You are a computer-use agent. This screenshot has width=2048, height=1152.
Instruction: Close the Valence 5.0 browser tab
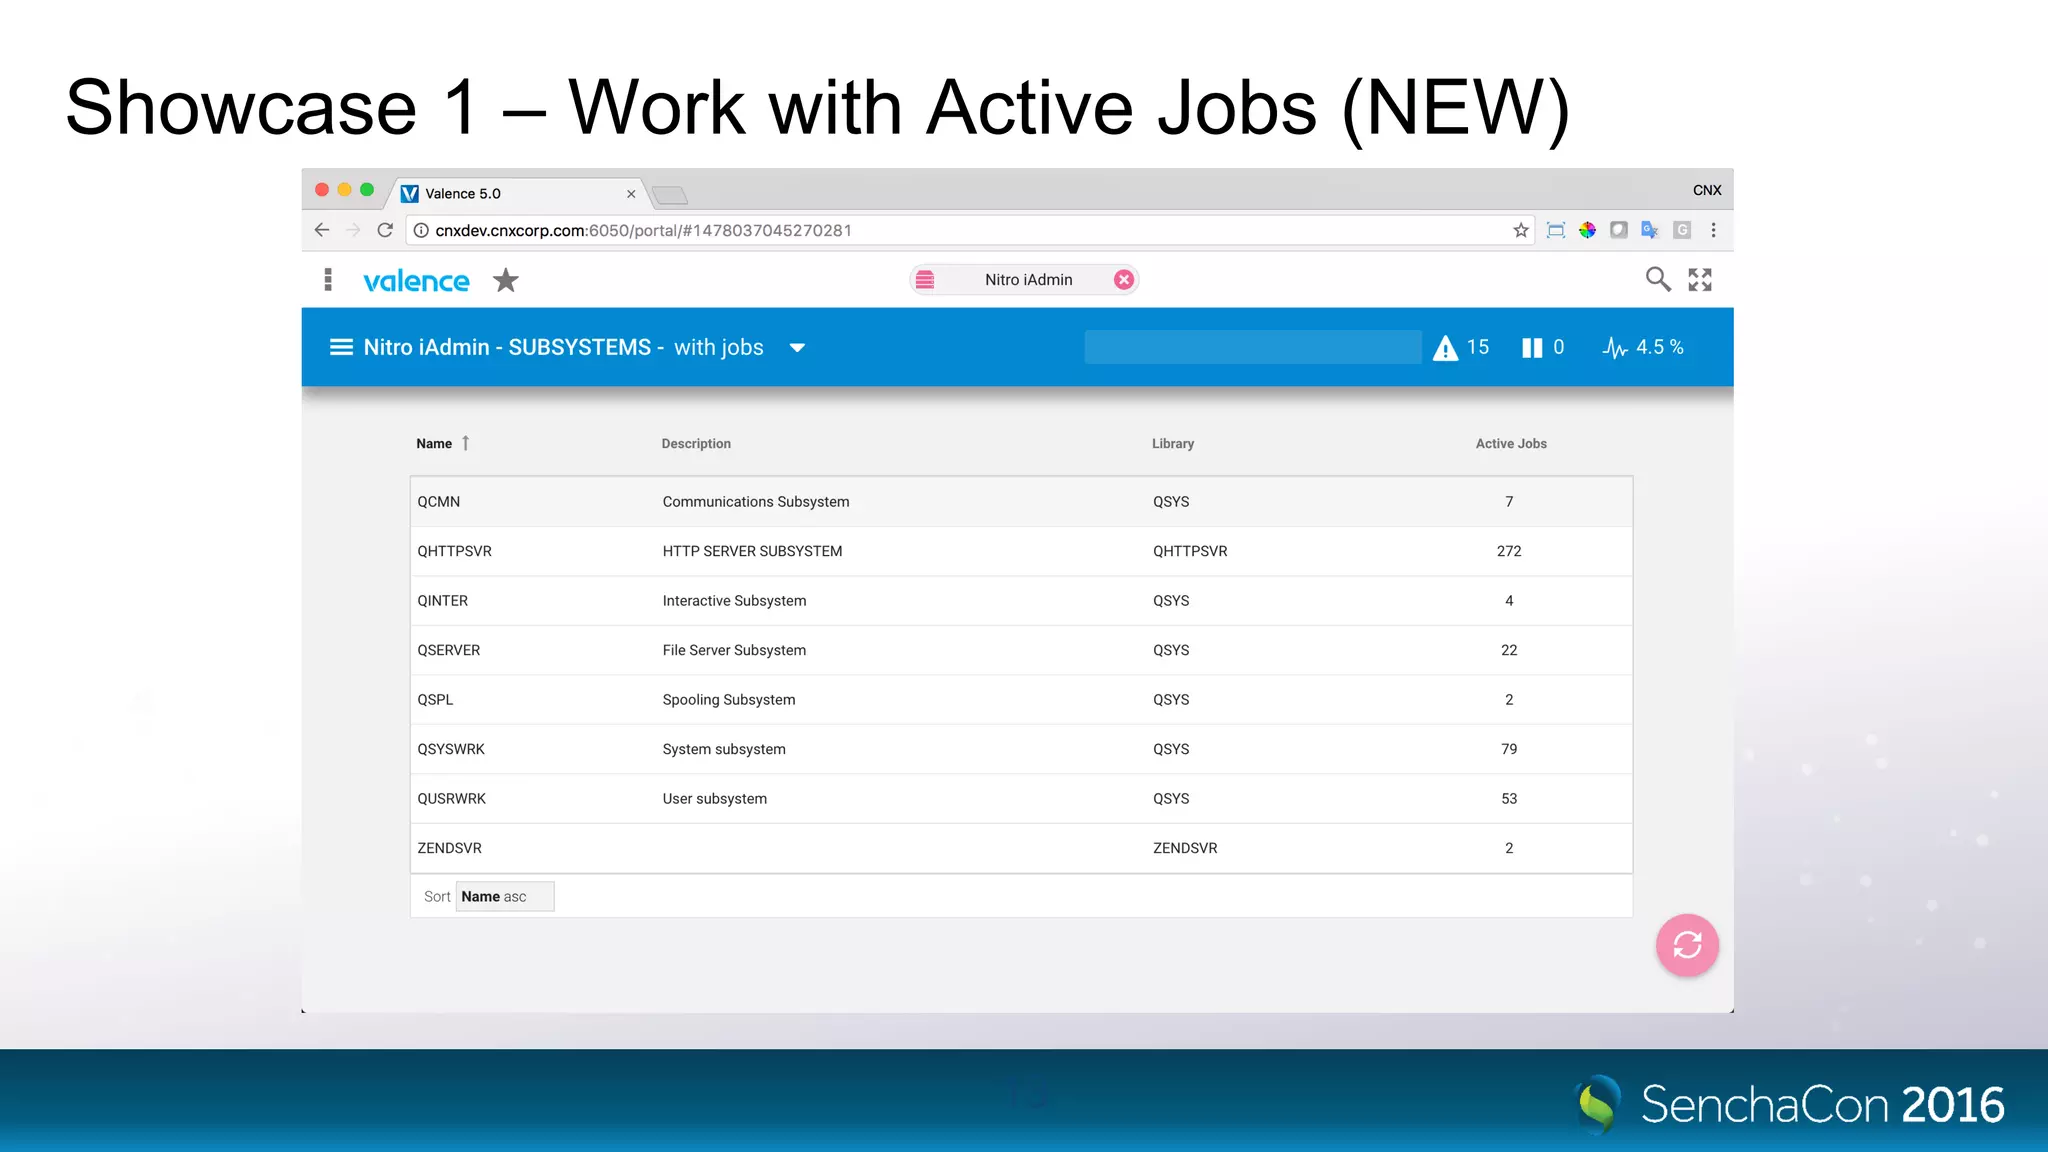631,194
